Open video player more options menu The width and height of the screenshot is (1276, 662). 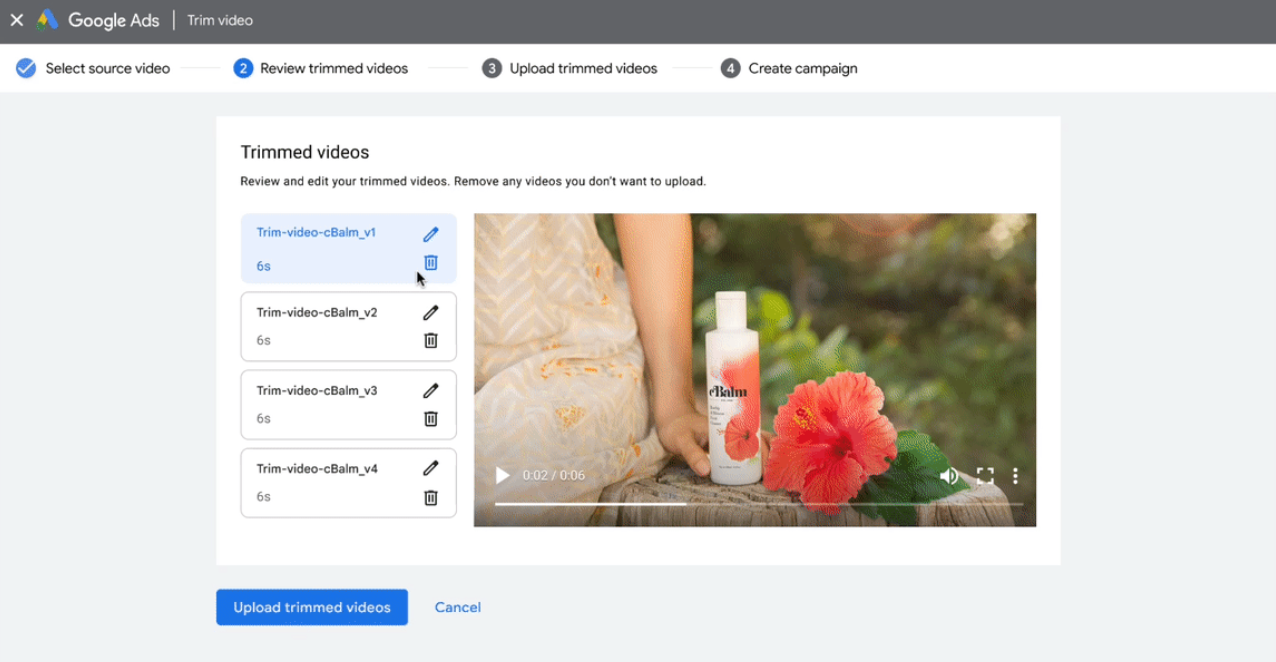(x=1015, y=476)
